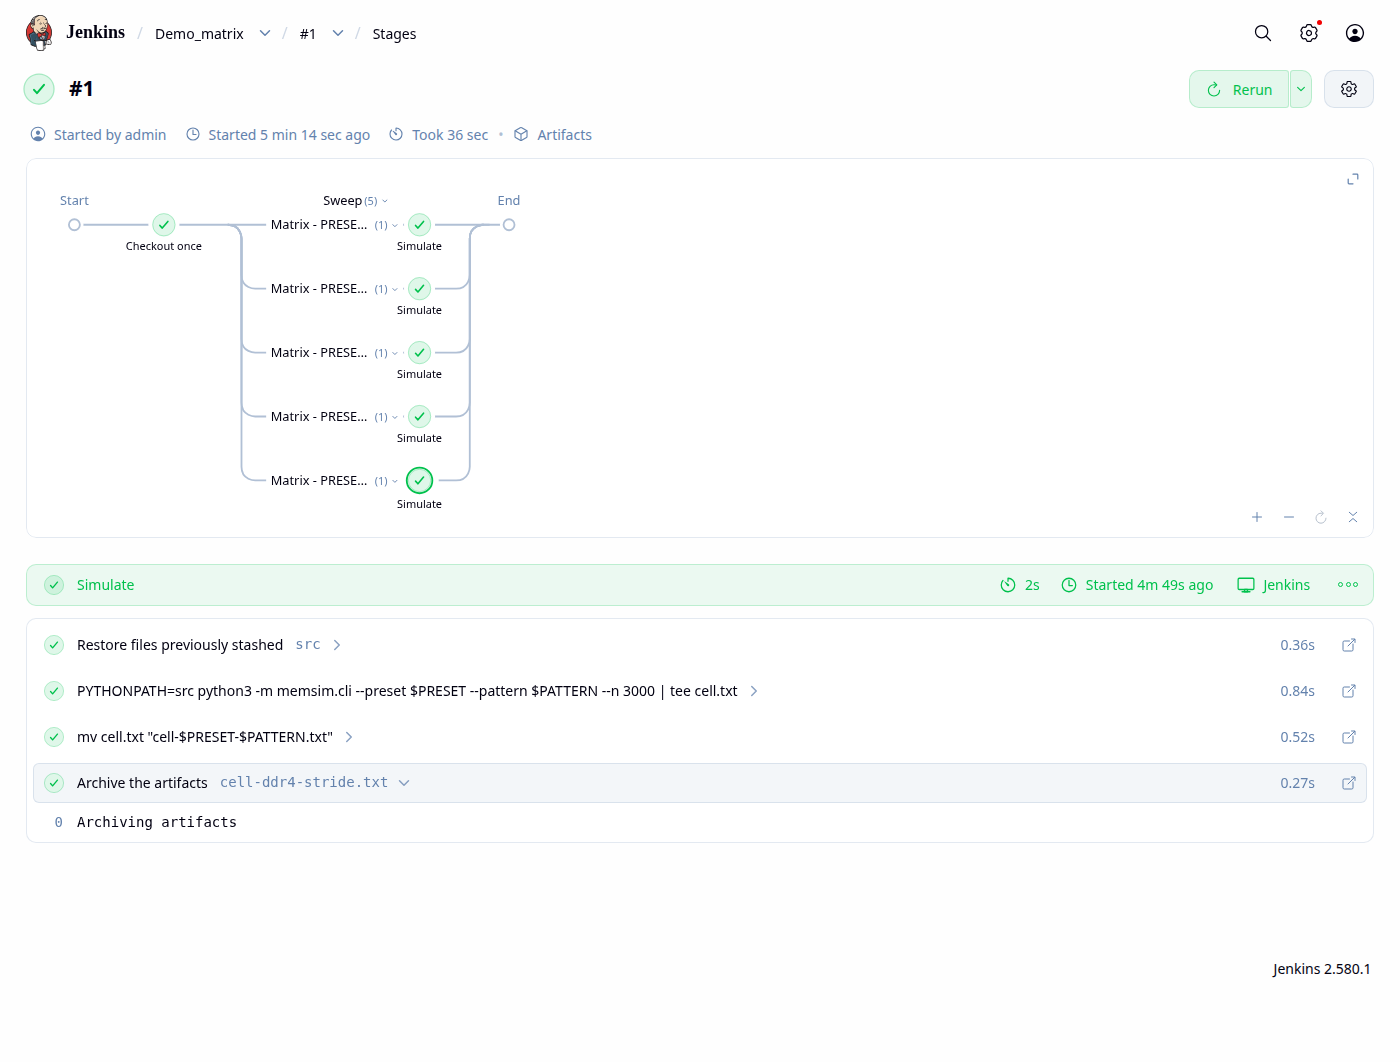
Task: Open Restore files step log in new tab
Action: (1349, 645)
